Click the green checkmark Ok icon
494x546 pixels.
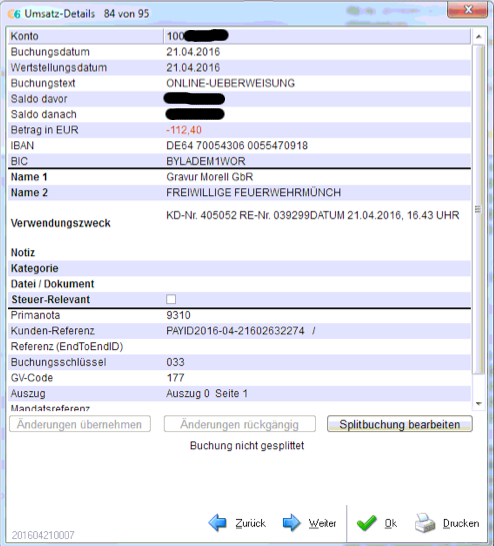(366, 523)
